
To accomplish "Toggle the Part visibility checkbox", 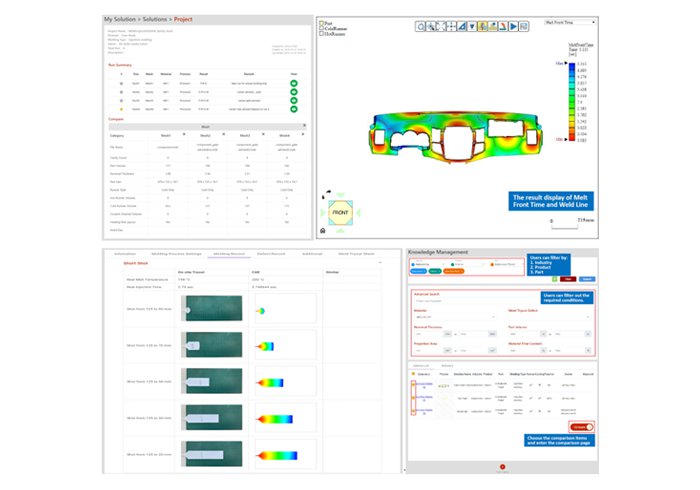I will tap(321, 23).
